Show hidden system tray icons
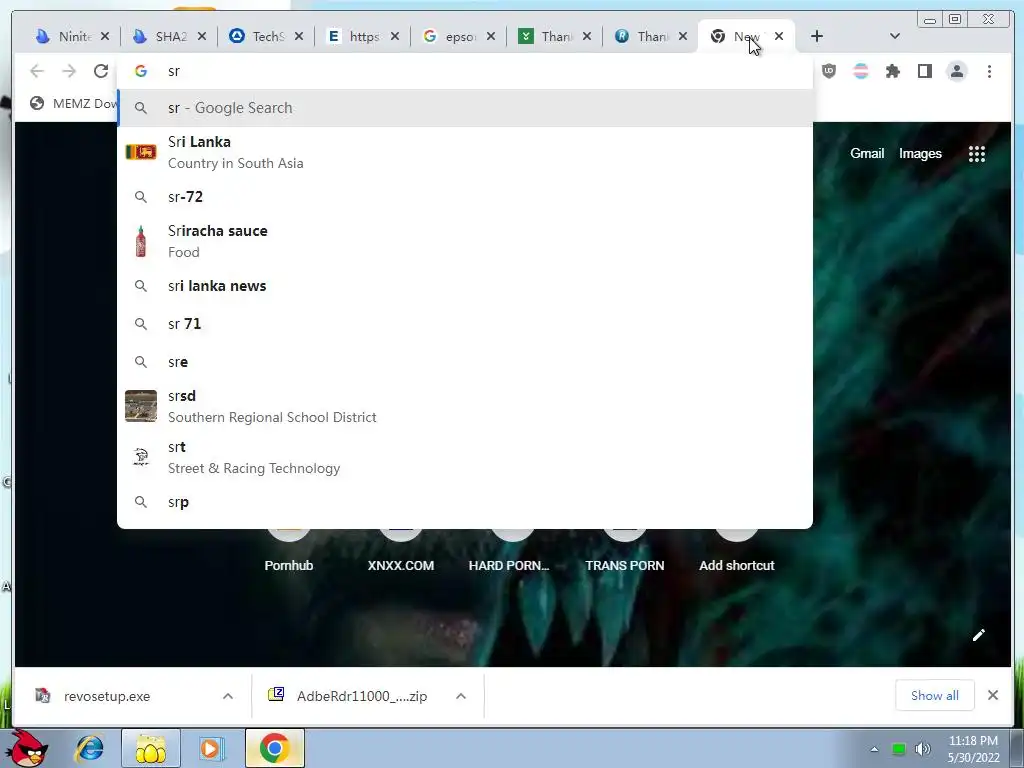This screenshot has height=768, width=1024. pyautogui.click(x=874, y=749)
